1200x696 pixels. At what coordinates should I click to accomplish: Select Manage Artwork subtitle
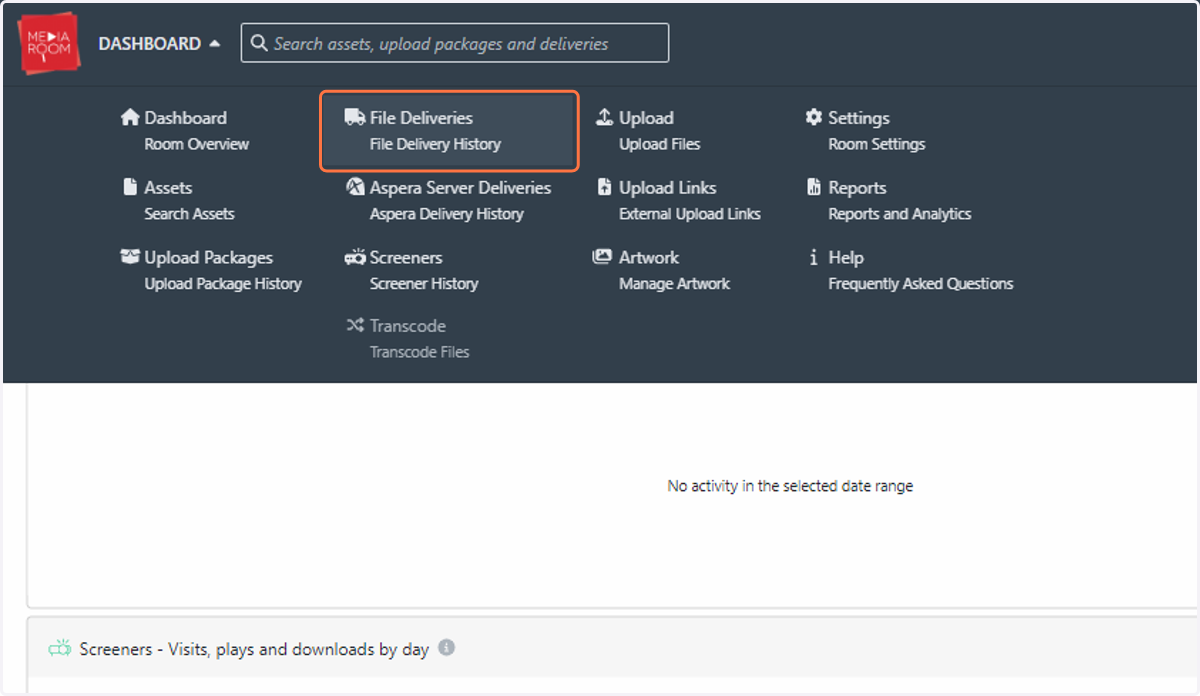coord(675,284)
